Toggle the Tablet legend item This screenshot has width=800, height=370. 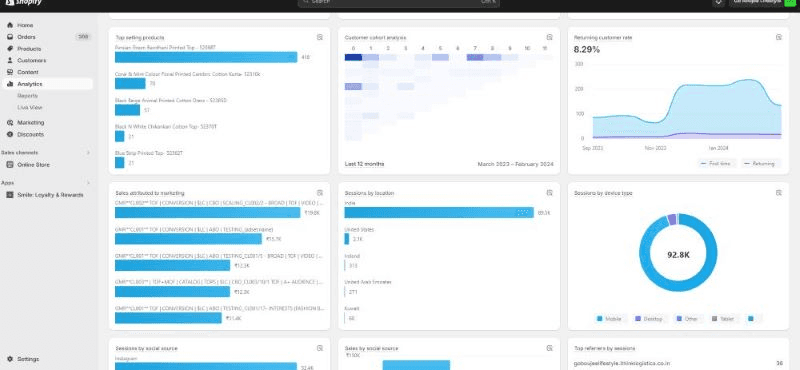(723, 319)
